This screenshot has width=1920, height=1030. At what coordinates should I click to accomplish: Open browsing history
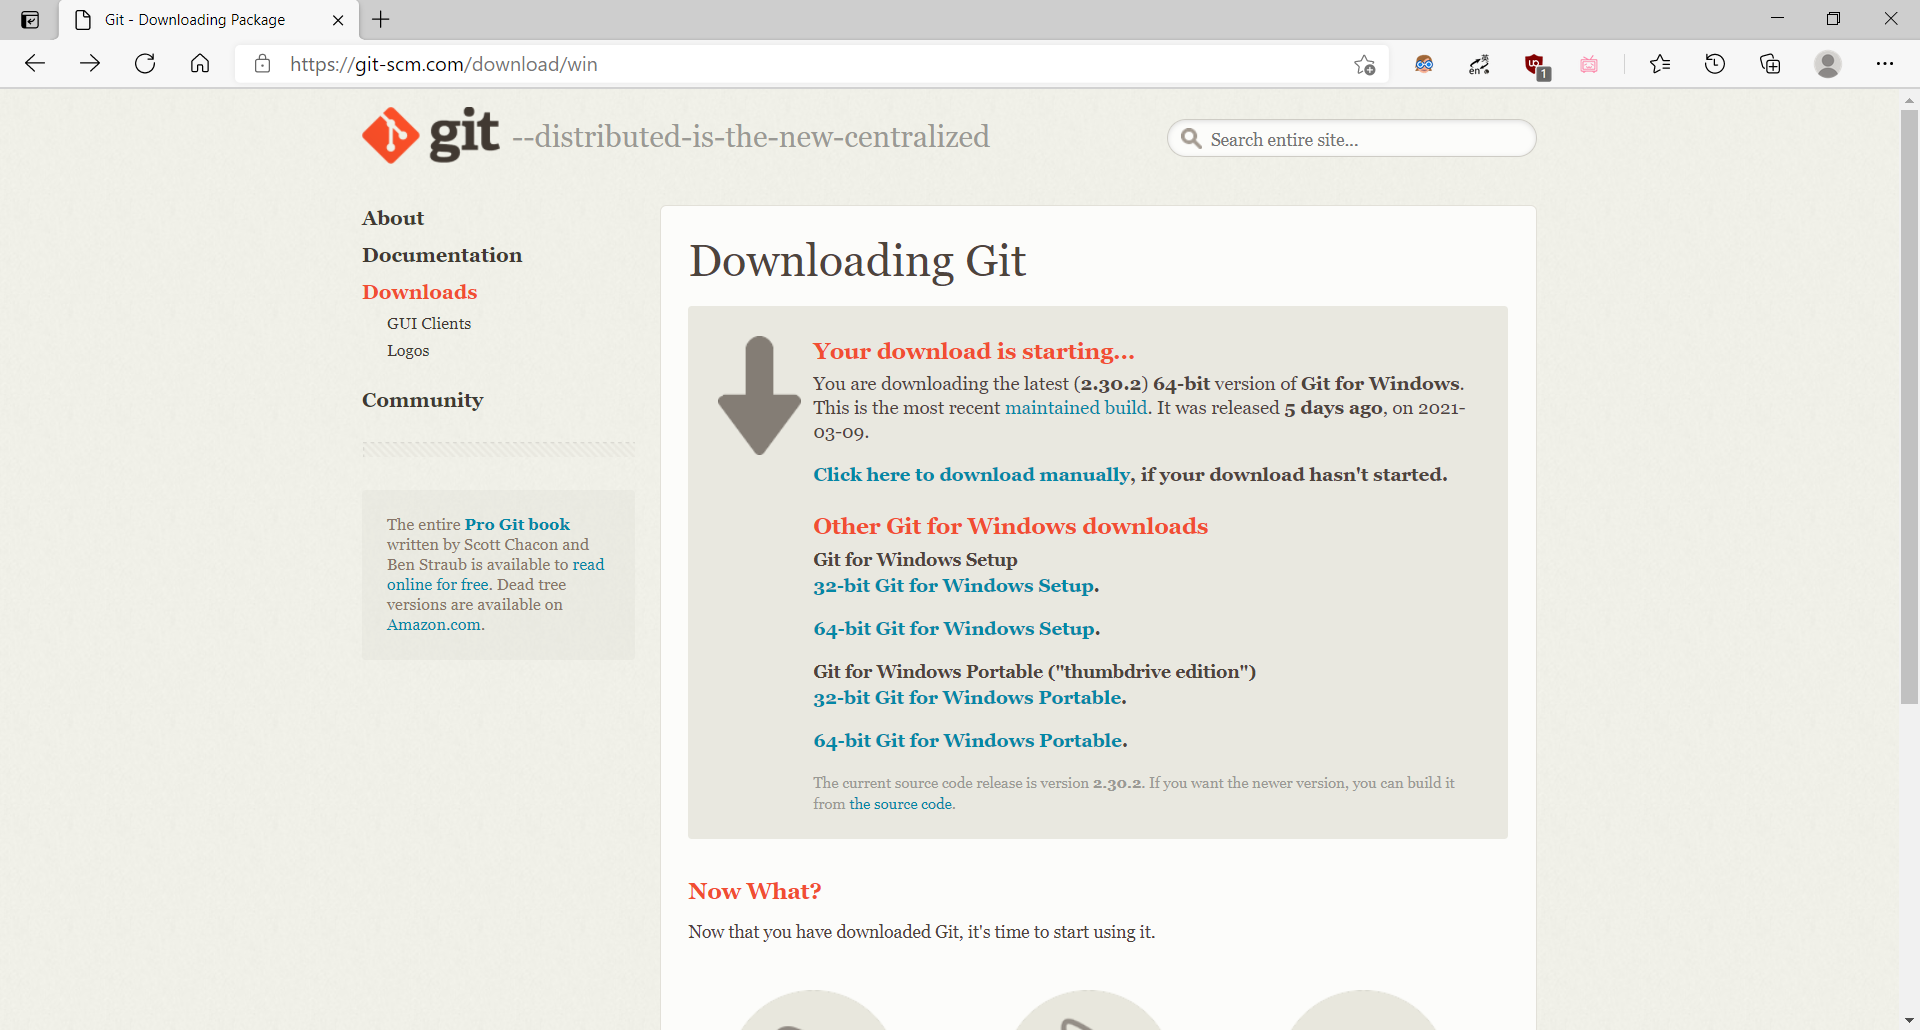1714,63
